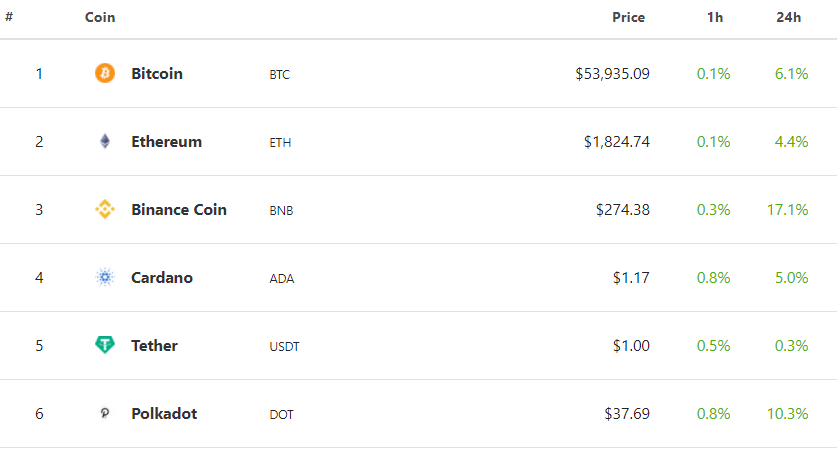Click the Ethereum diamond icon
The height and width of the screenshot is (449, 837).
pyautogui.click(x=105, y=141)
